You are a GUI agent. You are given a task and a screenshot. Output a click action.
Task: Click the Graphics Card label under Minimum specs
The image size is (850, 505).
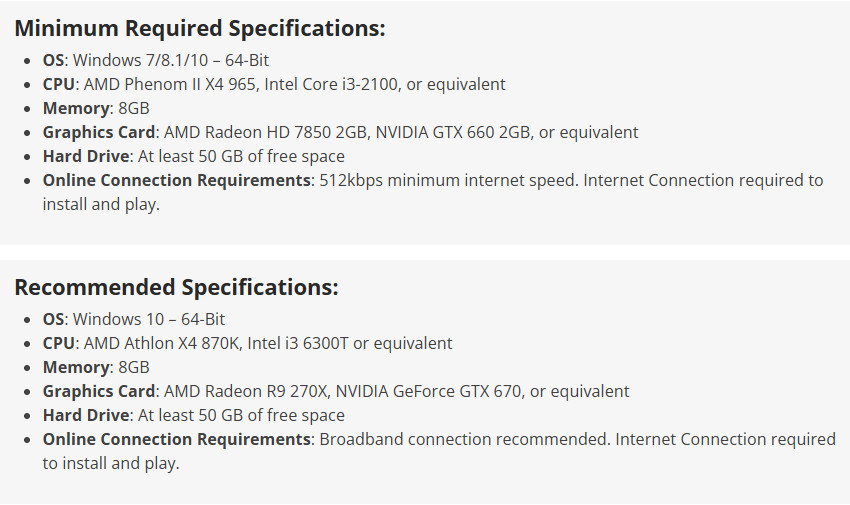[x=99, y=132]
